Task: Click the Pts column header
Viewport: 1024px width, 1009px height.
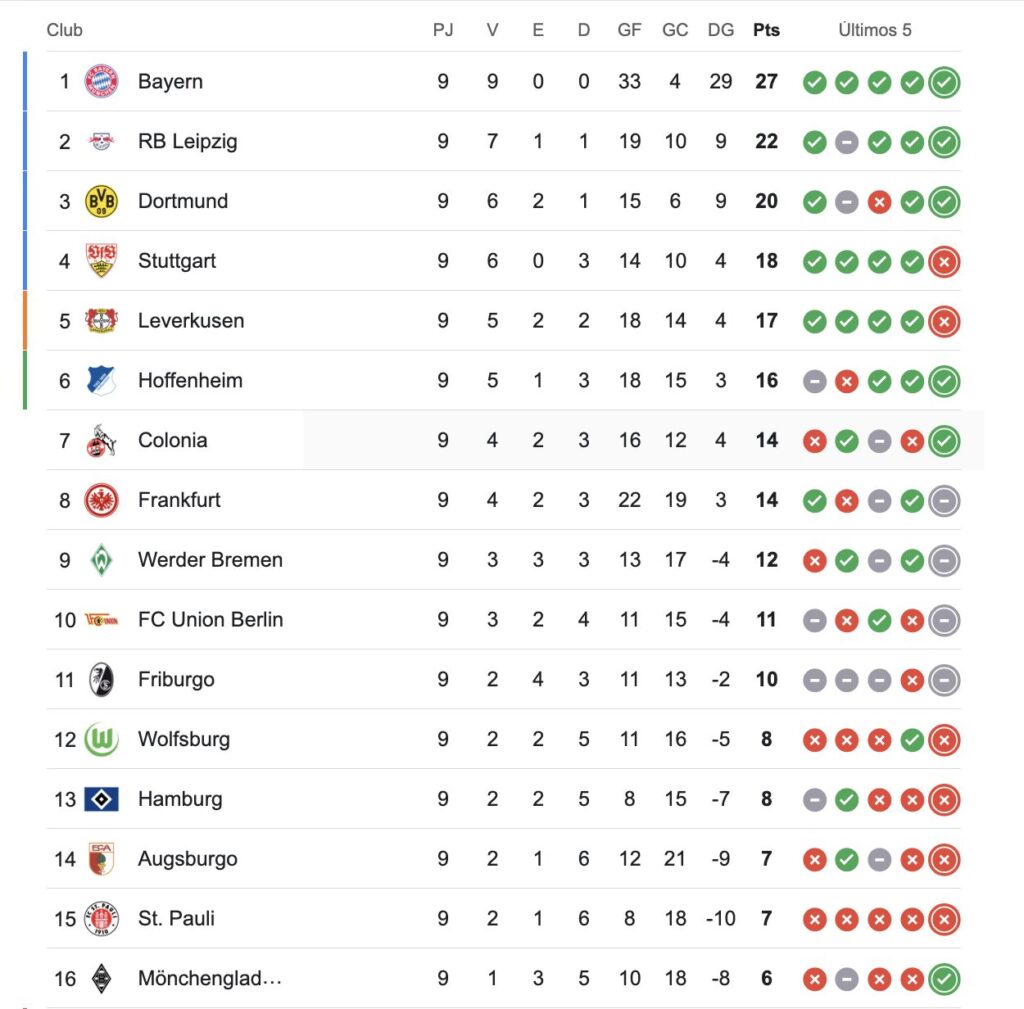Action: pyautogui.click(x=766, y=30)
